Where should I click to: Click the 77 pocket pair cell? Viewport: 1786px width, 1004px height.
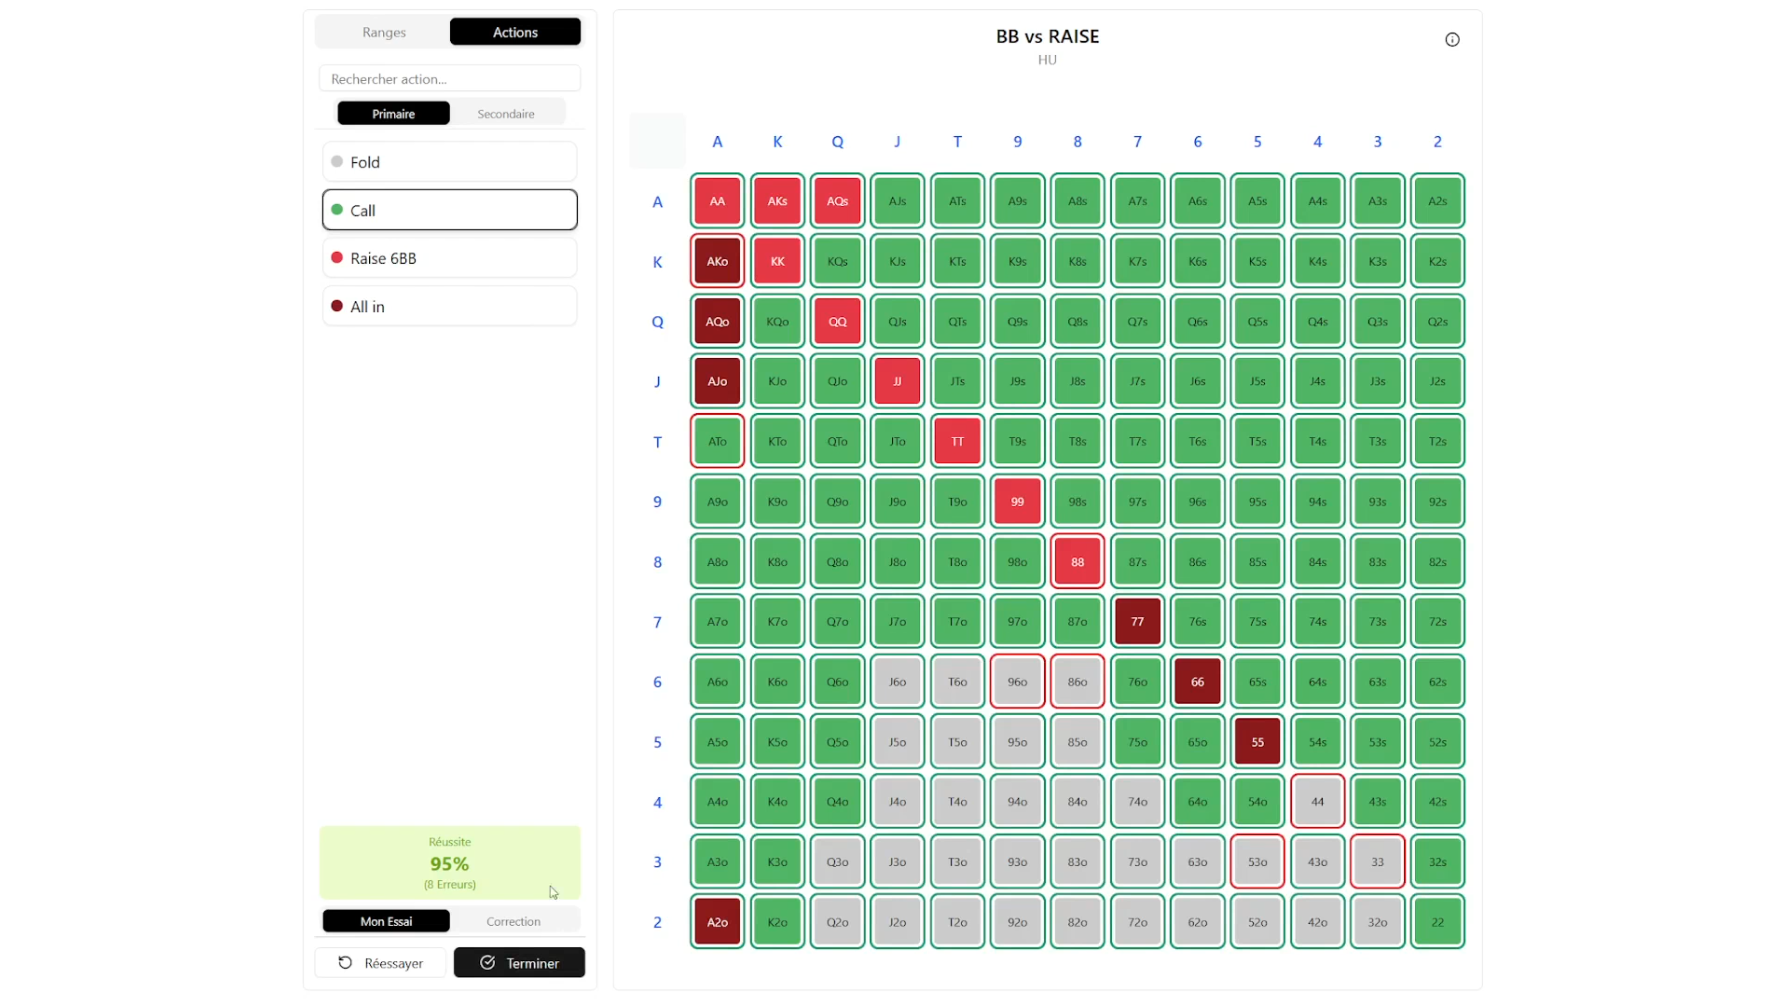1137,621
